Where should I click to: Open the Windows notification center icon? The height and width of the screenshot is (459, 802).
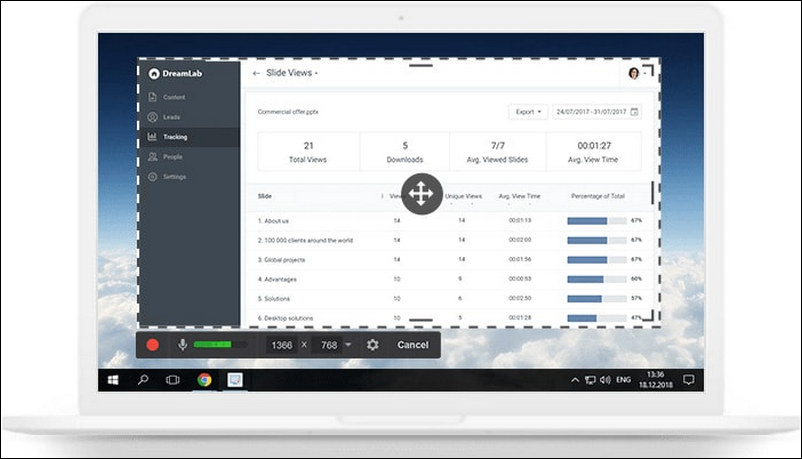tap(688, 380)
